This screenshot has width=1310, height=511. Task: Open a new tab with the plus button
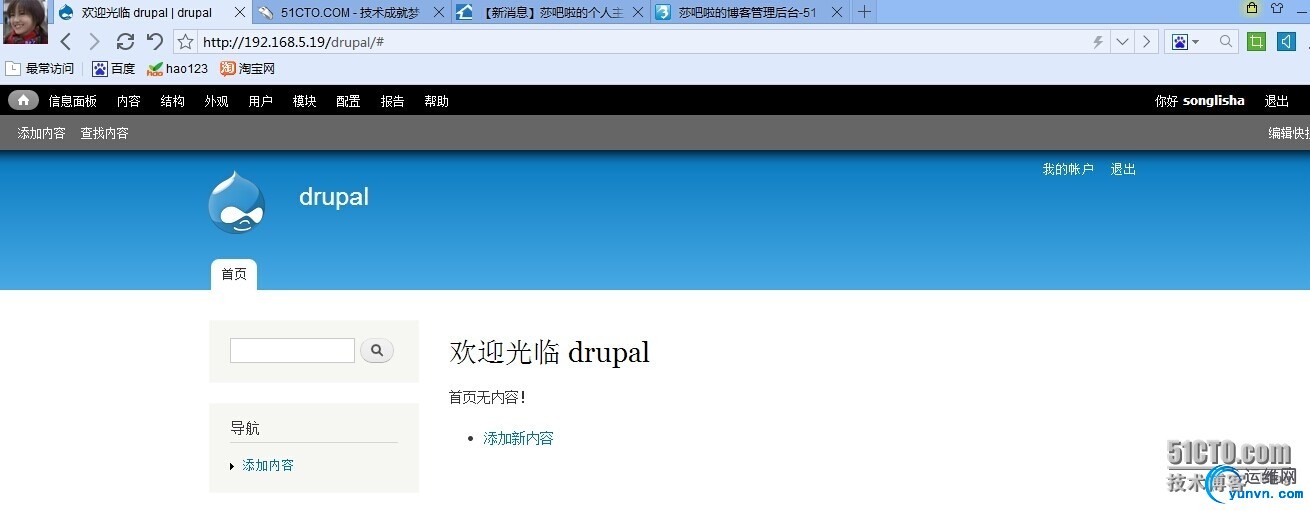(x=865, y=12)
